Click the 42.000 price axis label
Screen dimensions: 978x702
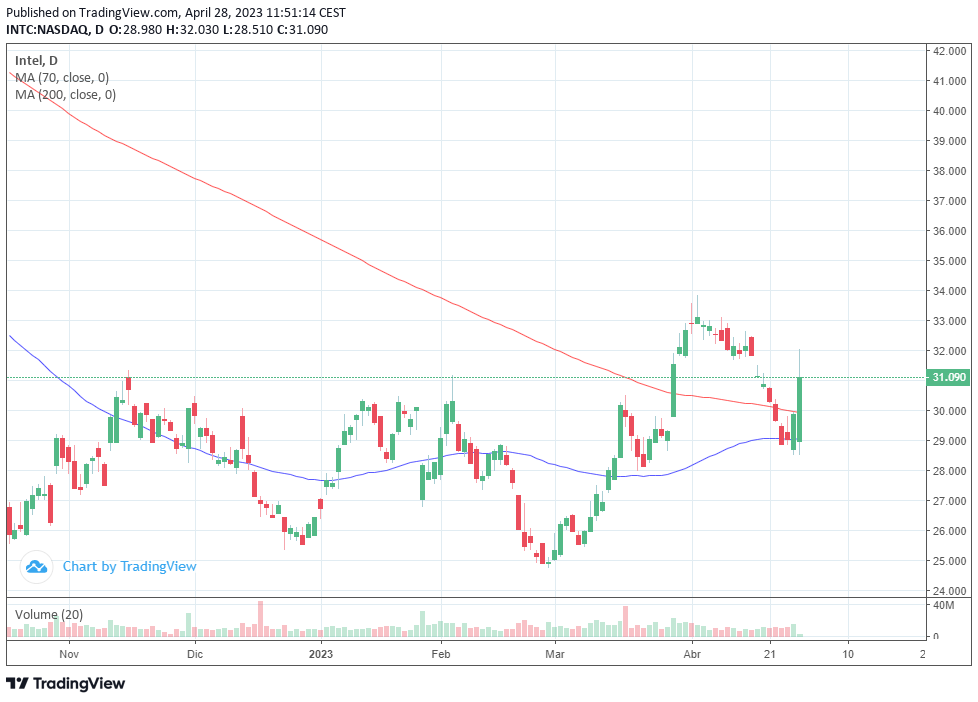click(x=949, y=51)
